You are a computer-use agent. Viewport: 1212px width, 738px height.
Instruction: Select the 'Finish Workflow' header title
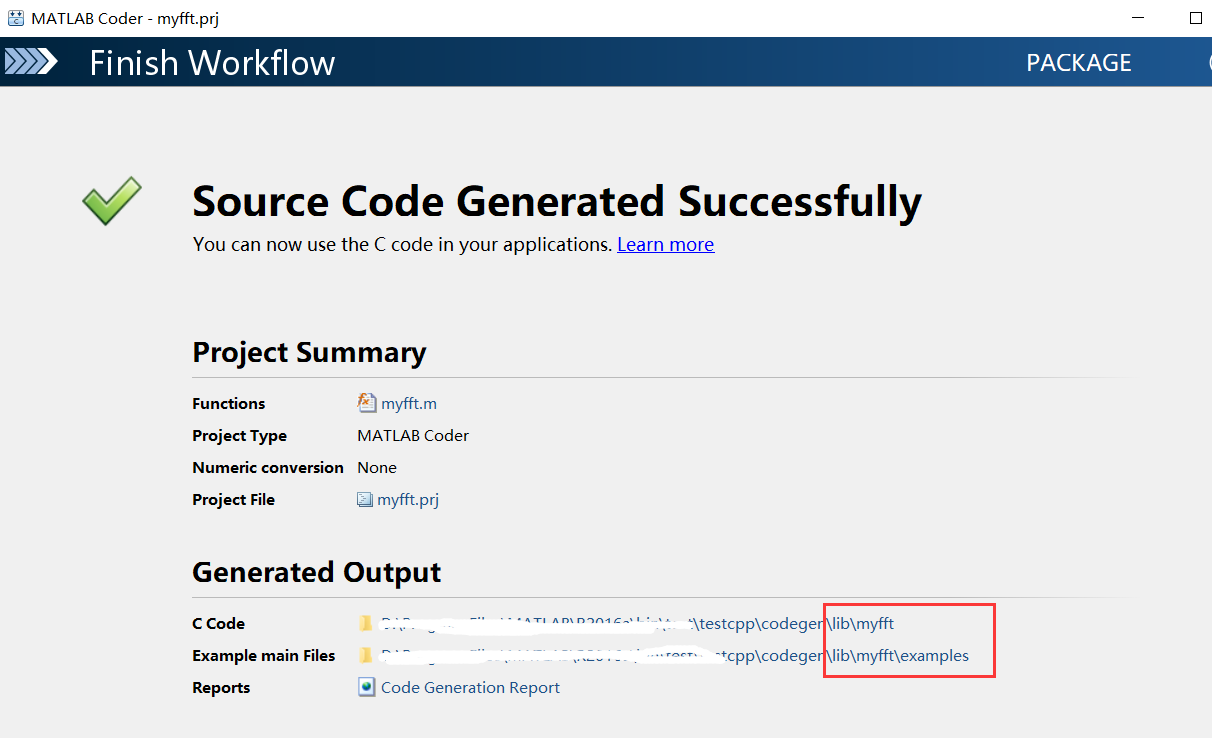[212, 63]
